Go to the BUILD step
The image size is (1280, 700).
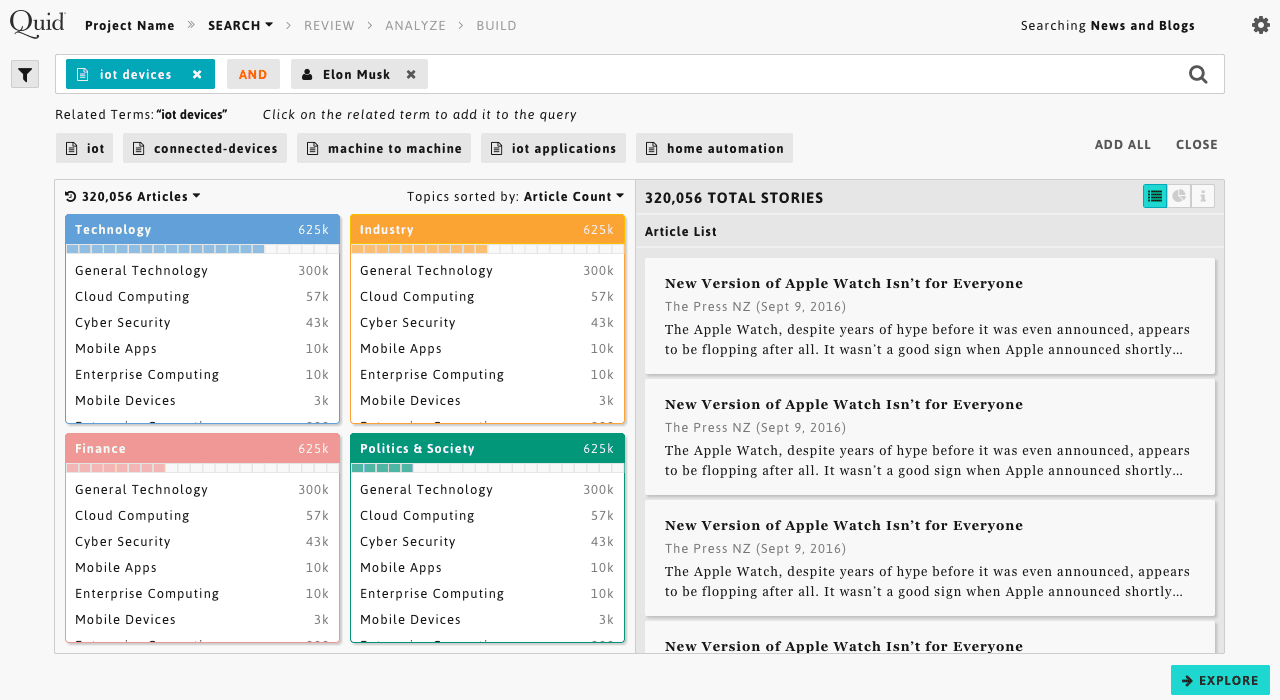coord(496,25)
